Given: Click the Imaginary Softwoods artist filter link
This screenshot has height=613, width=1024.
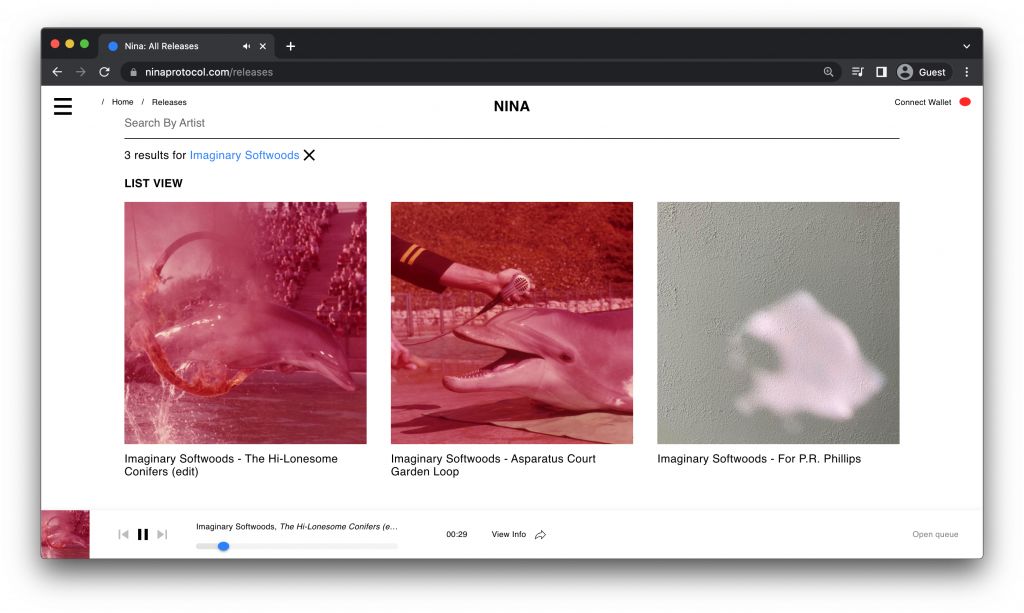Looking at the screenshot, I should [244, 155].
